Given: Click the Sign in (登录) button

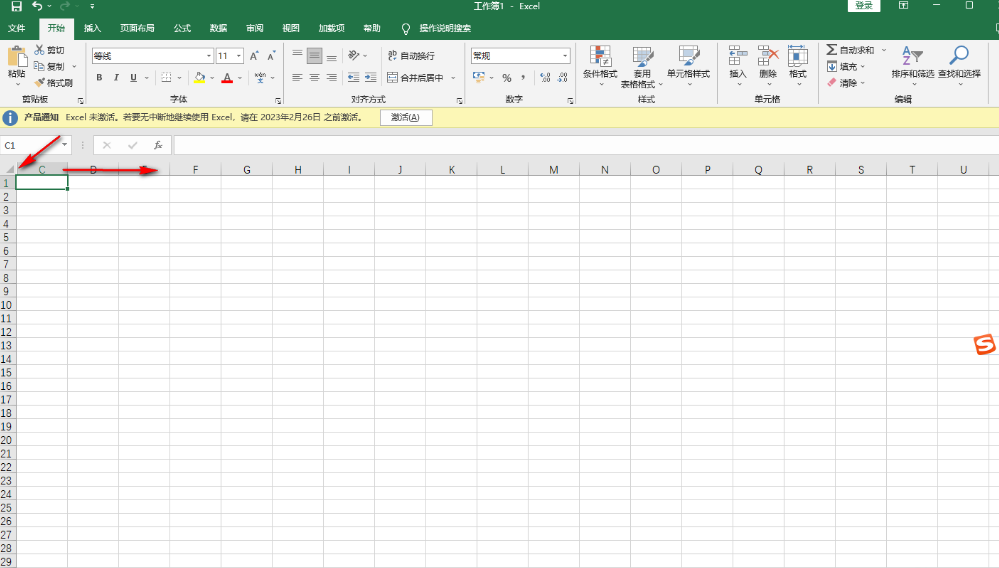Looking at the screenshot, I should pos(864,6).
